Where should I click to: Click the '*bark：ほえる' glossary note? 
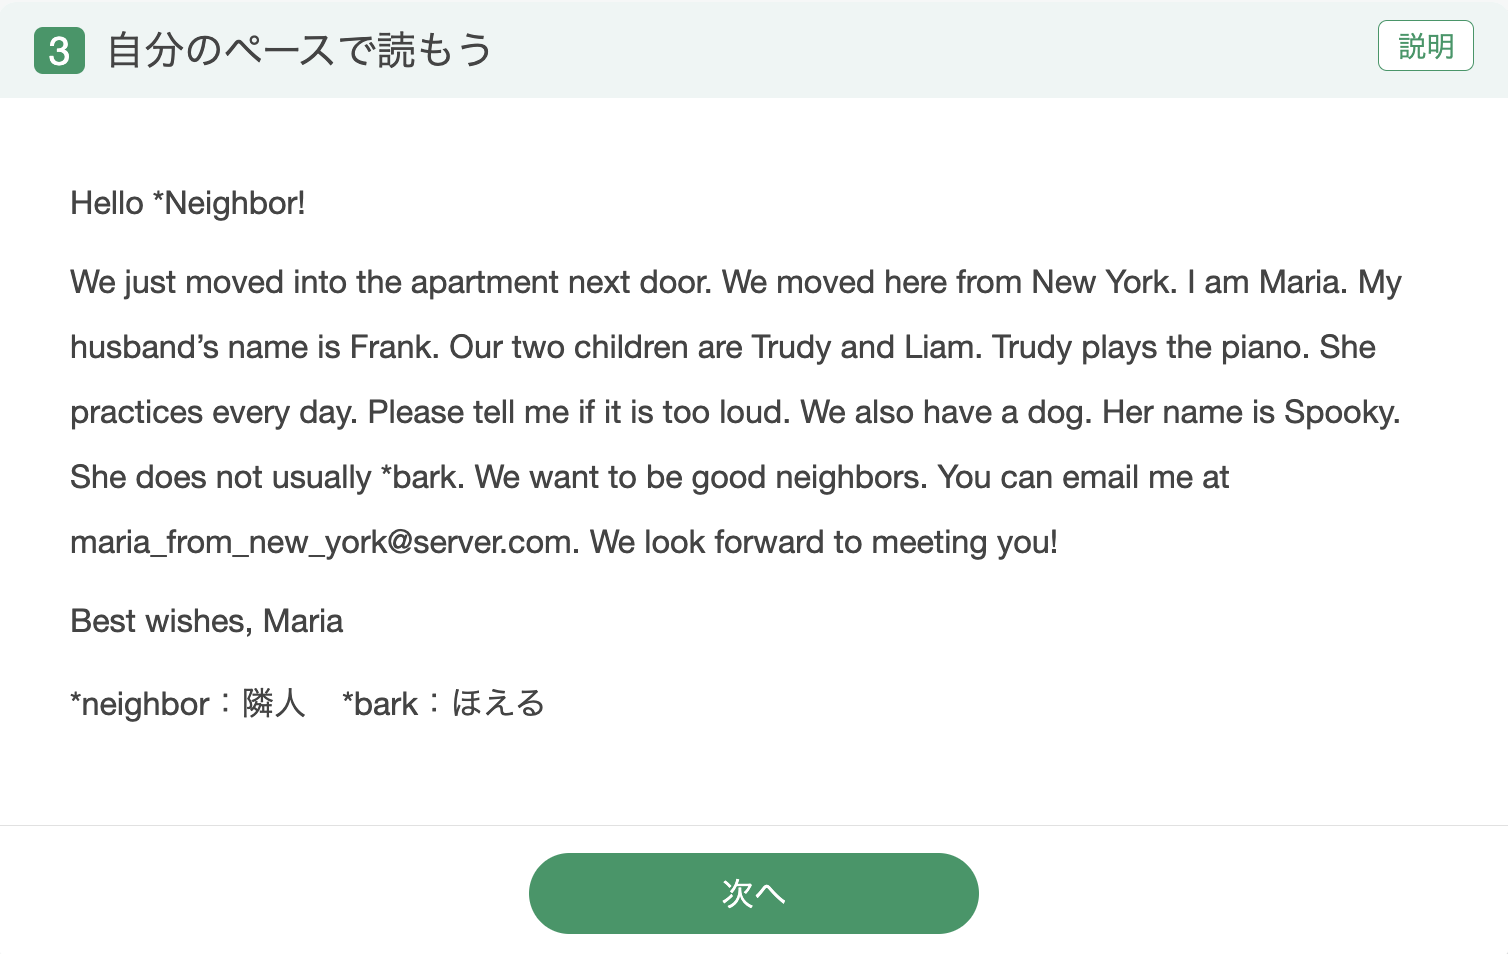click(443, 703)
